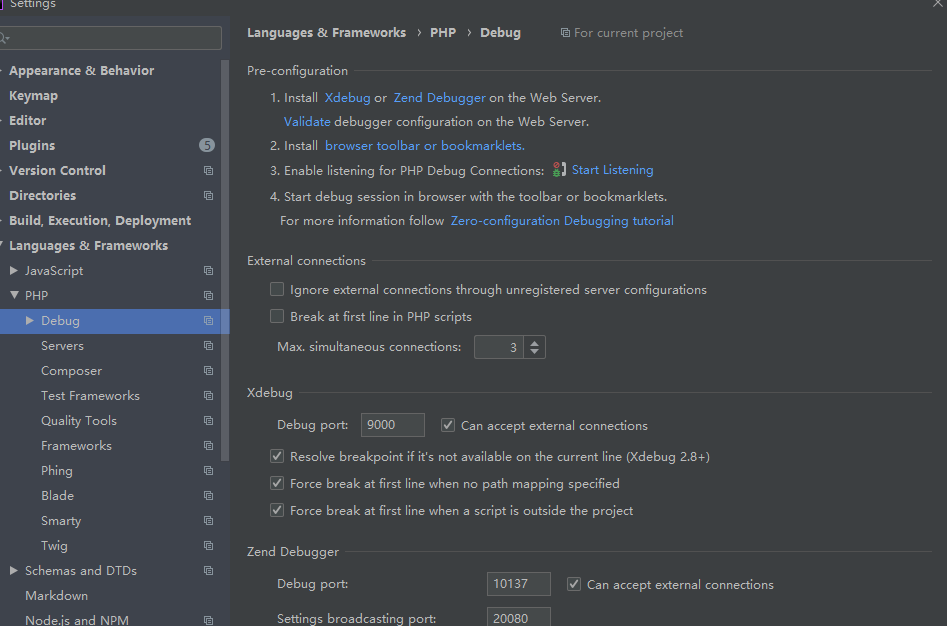The image size is (947, 626).
Task: Toggle Zend Debugger Can accept external connections checkbox
Action: coord(574,584)
